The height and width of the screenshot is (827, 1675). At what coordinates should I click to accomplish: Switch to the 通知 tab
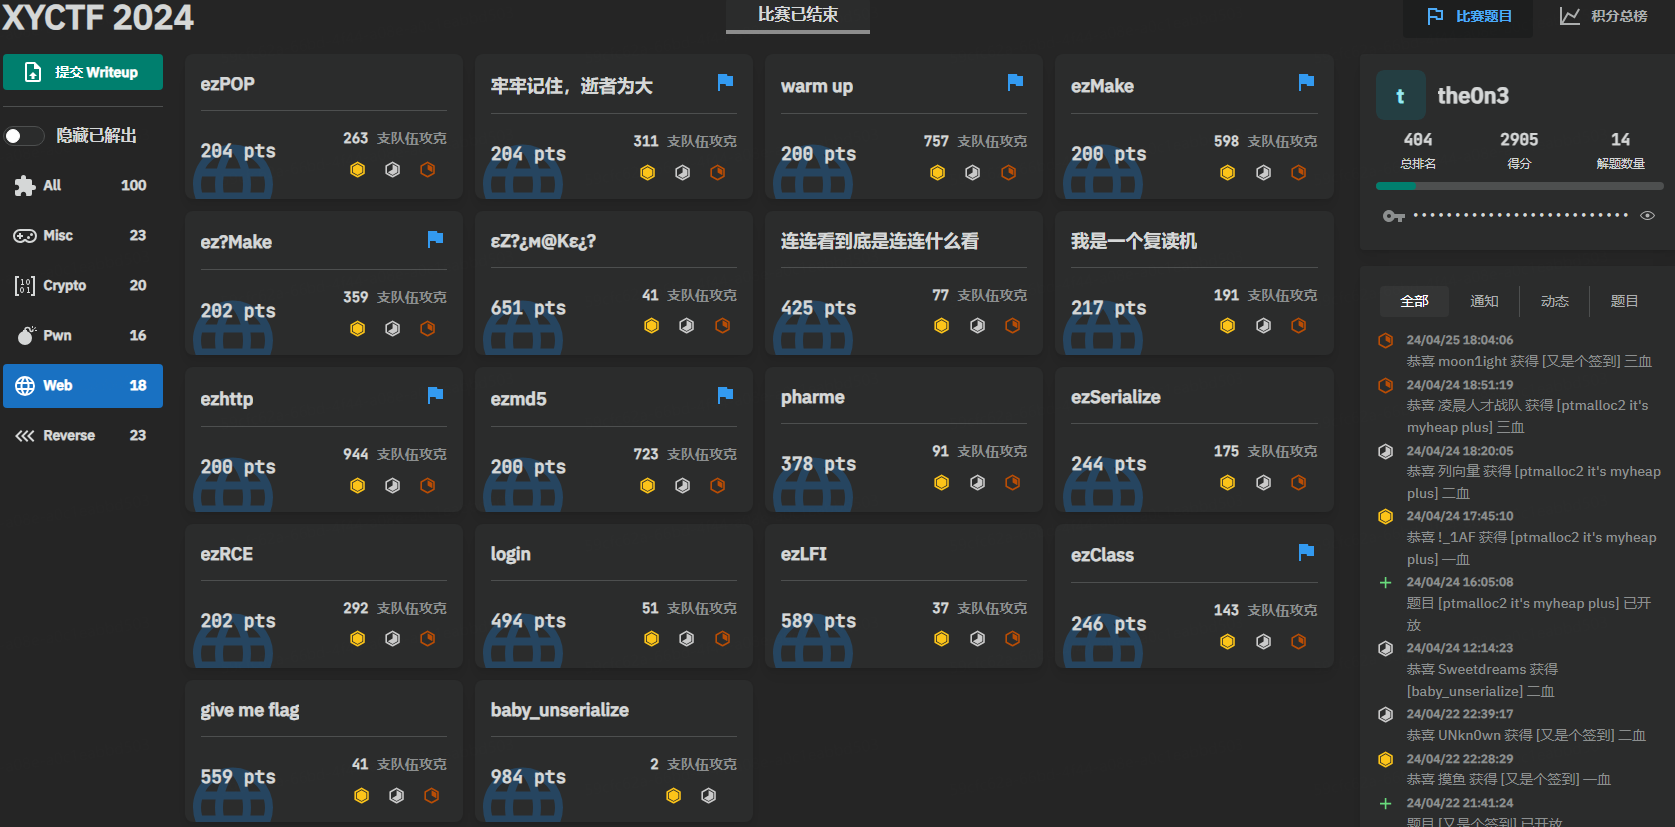[x=1484, y=301]
